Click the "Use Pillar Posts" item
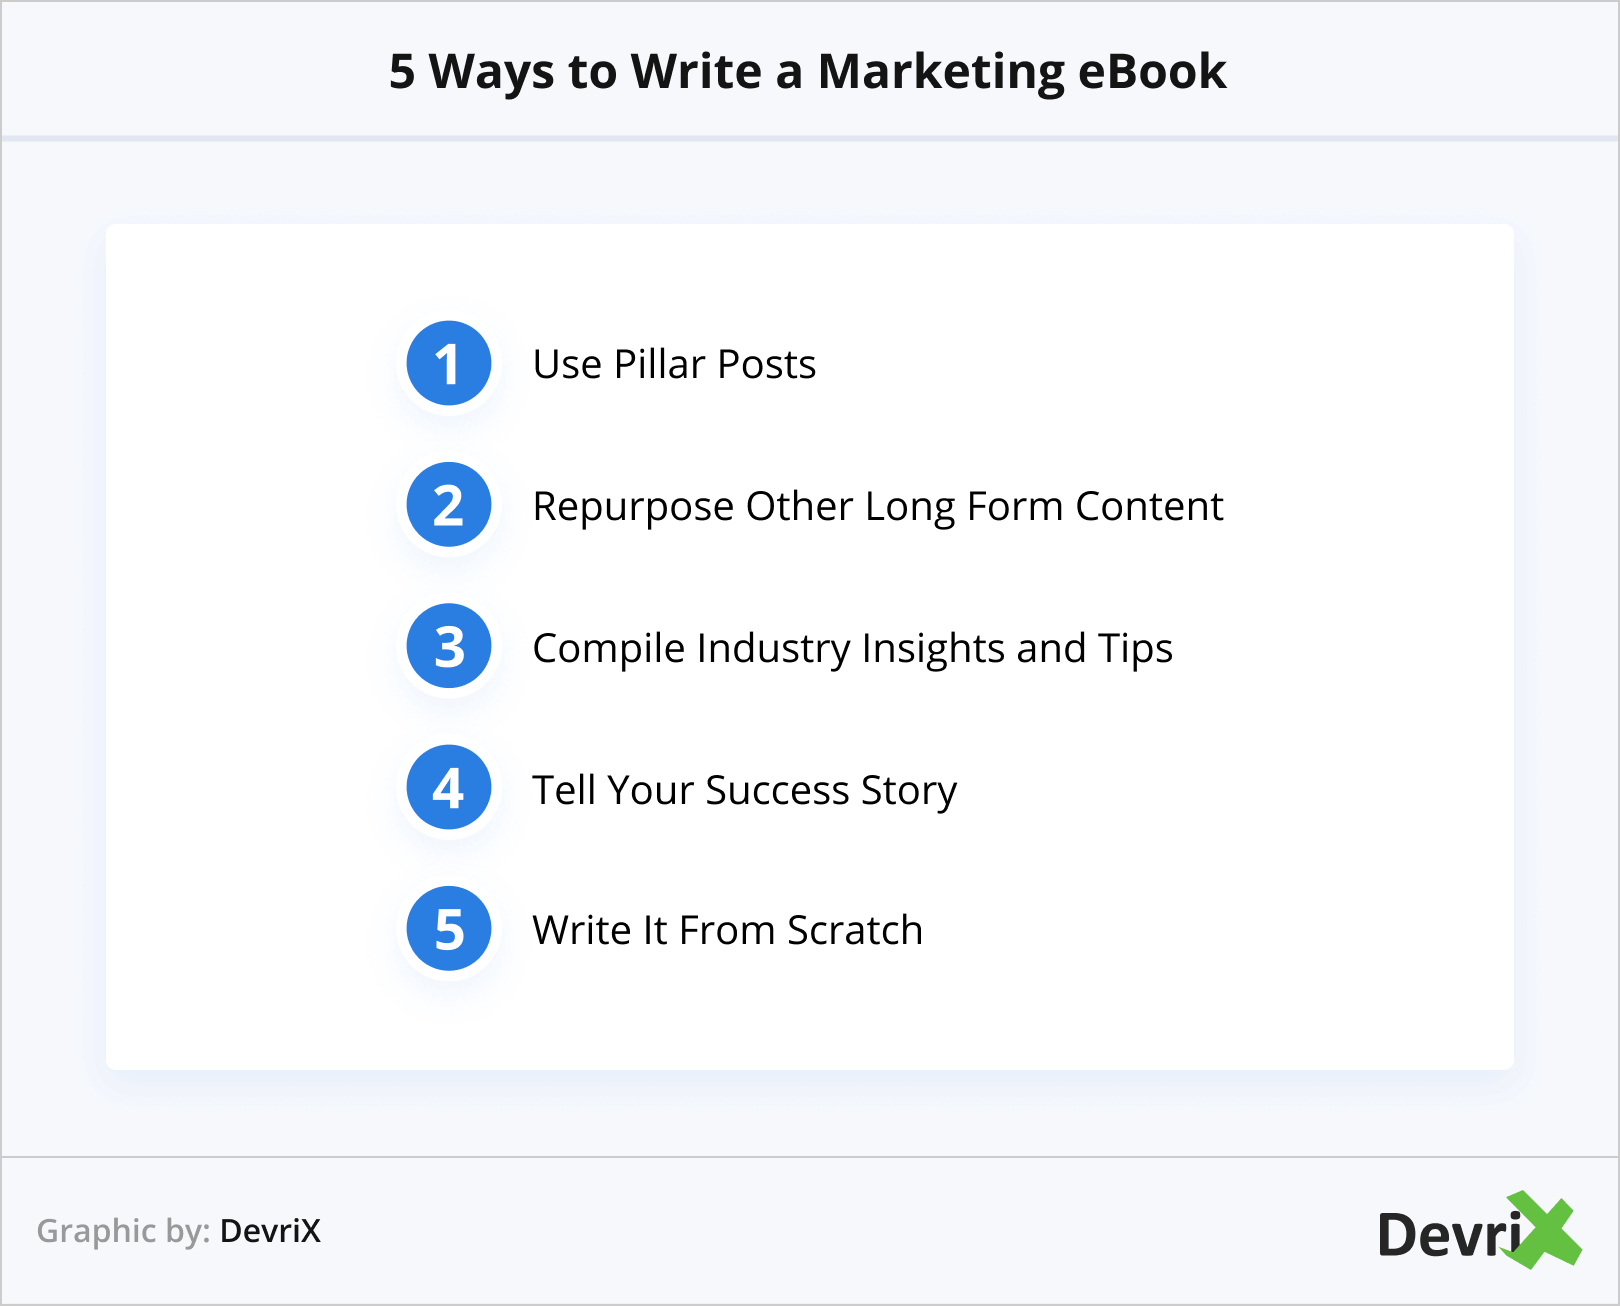 coord(674,364)
